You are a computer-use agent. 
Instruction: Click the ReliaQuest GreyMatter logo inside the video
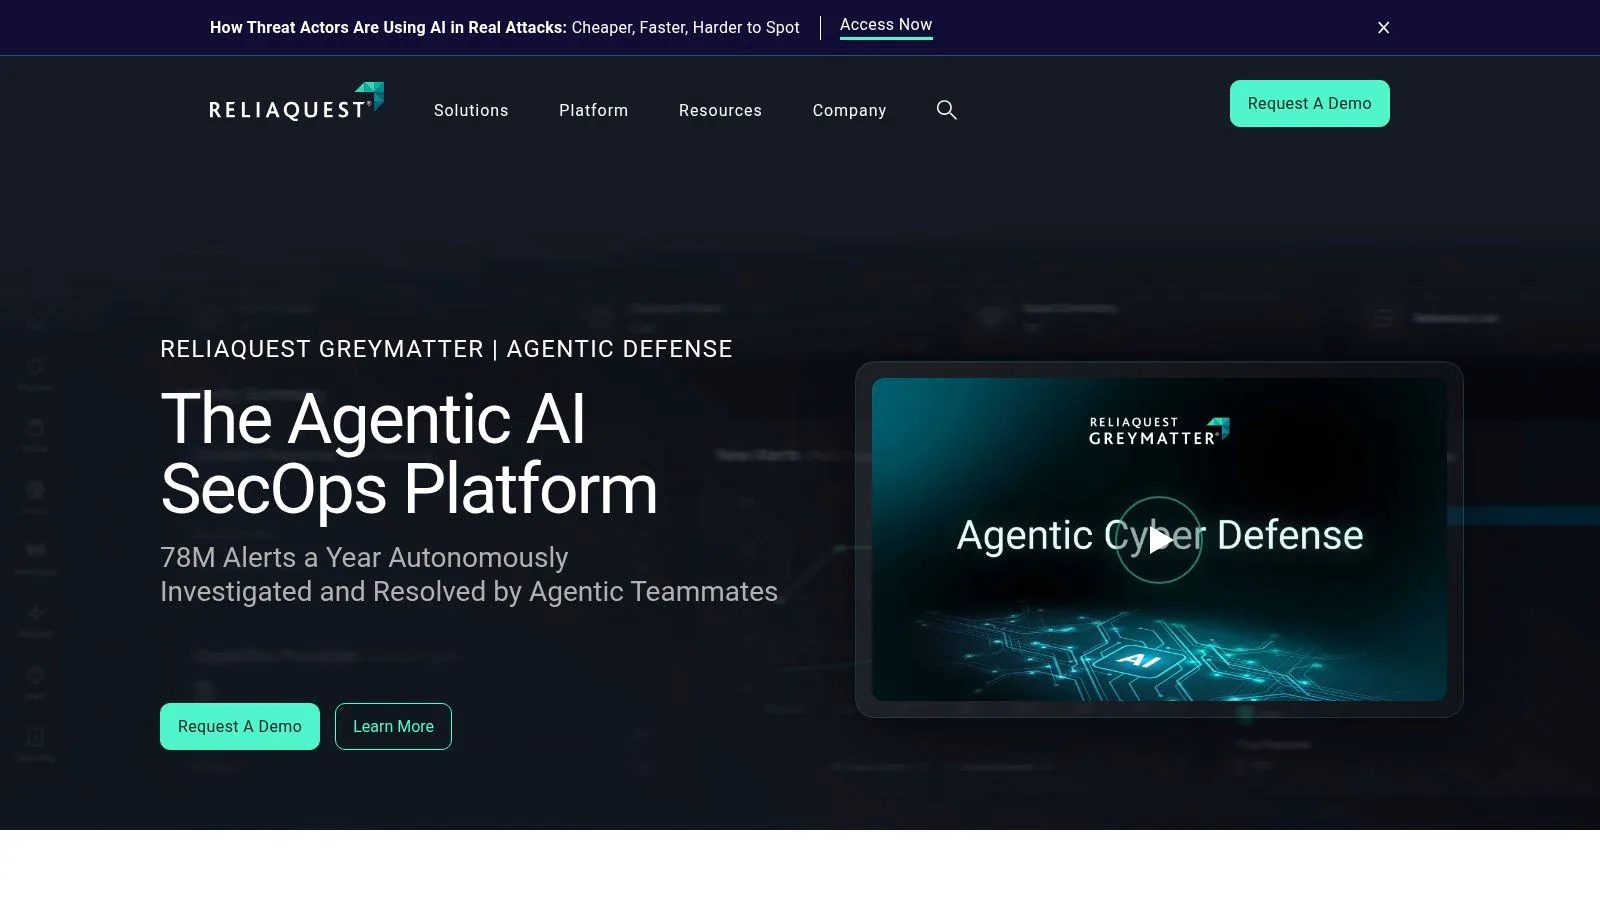tap(1159, 431)
